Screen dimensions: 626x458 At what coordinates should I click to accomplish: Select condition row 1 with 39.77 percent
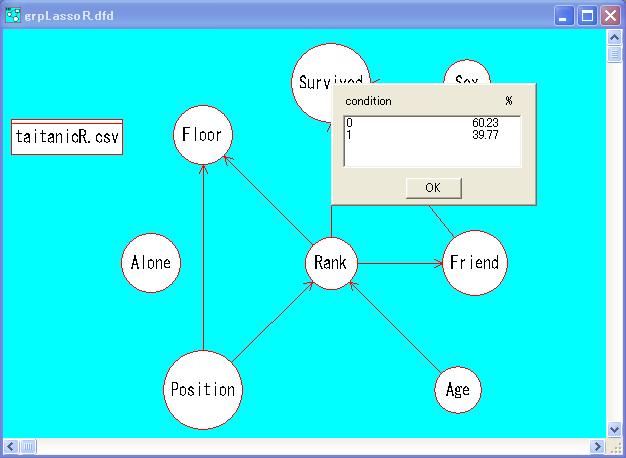[432, 134]
